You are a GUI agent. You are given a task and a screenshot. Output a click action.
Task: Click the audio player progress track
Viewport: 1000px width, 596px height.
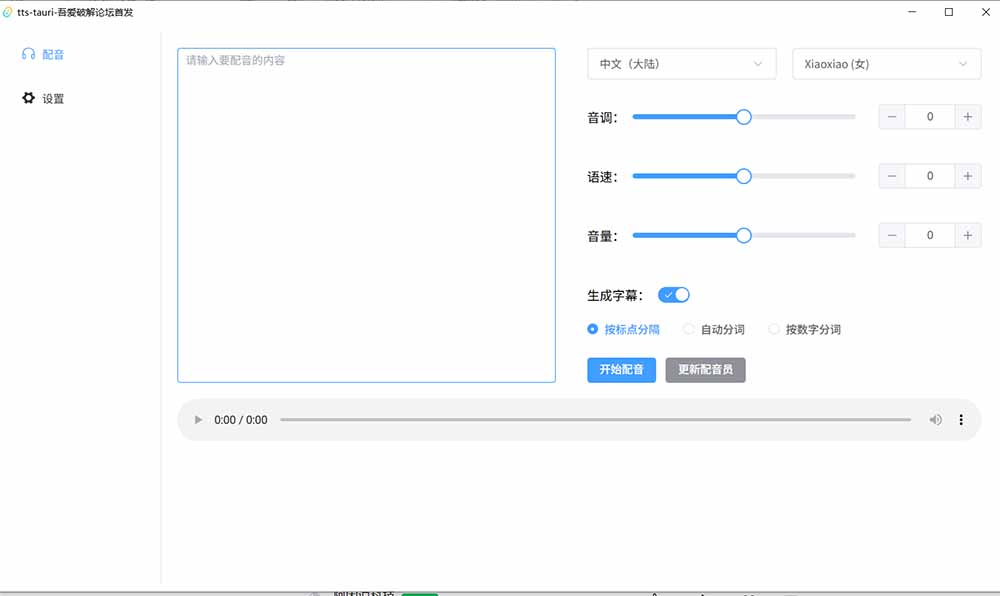(x=595, y=419)
